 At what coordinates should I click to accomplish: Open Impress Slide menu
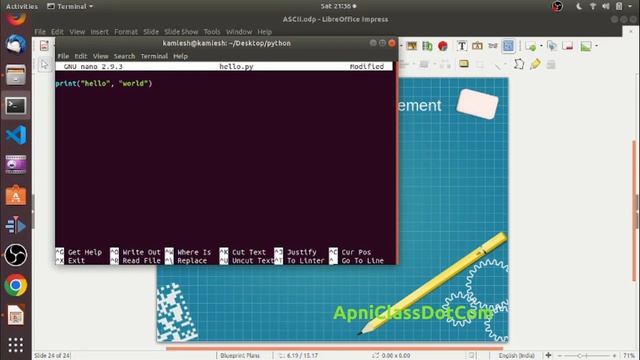151,31
